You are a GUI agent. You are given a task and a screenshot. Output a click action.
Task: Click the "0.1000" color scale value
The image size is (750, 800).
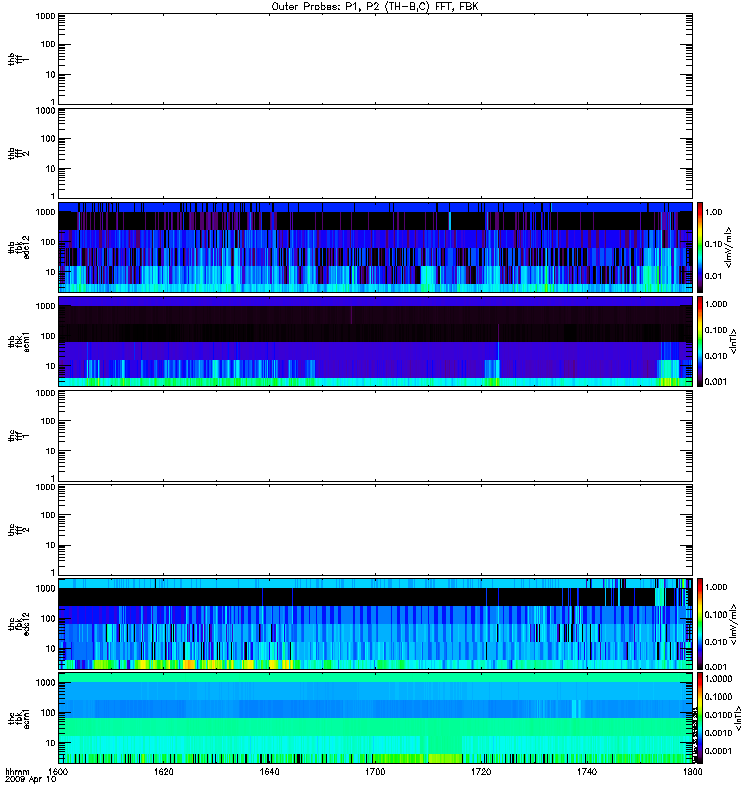click(x=718, y=696)
